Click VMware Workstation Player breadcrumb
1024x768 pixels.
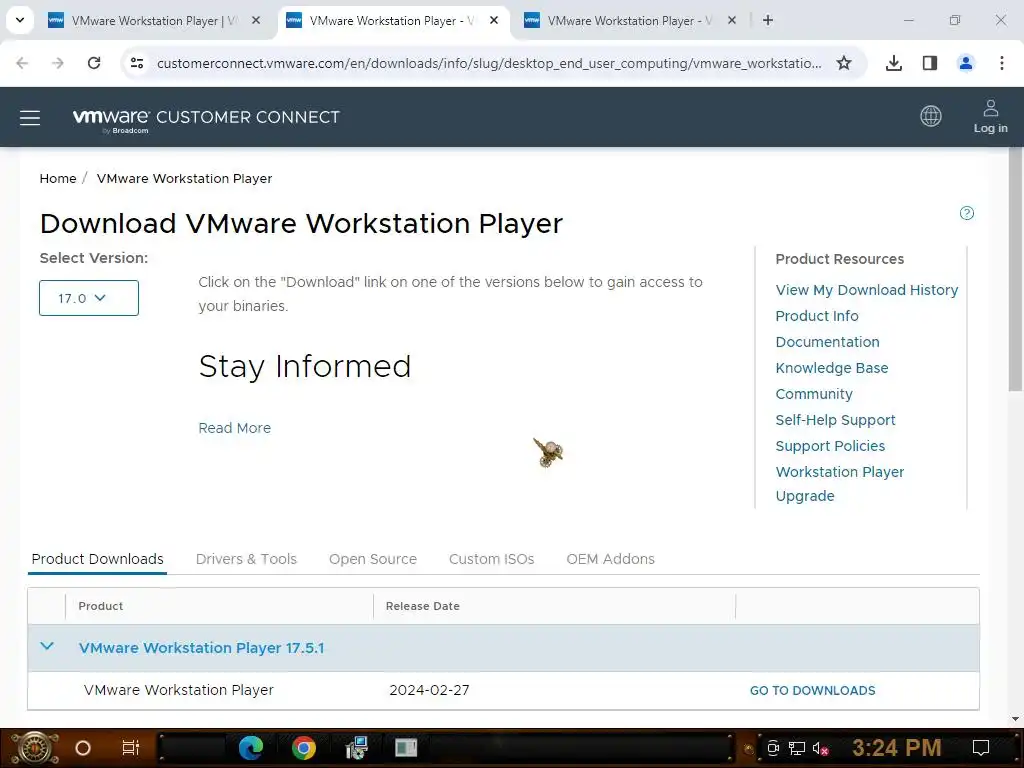coord(184,178)
